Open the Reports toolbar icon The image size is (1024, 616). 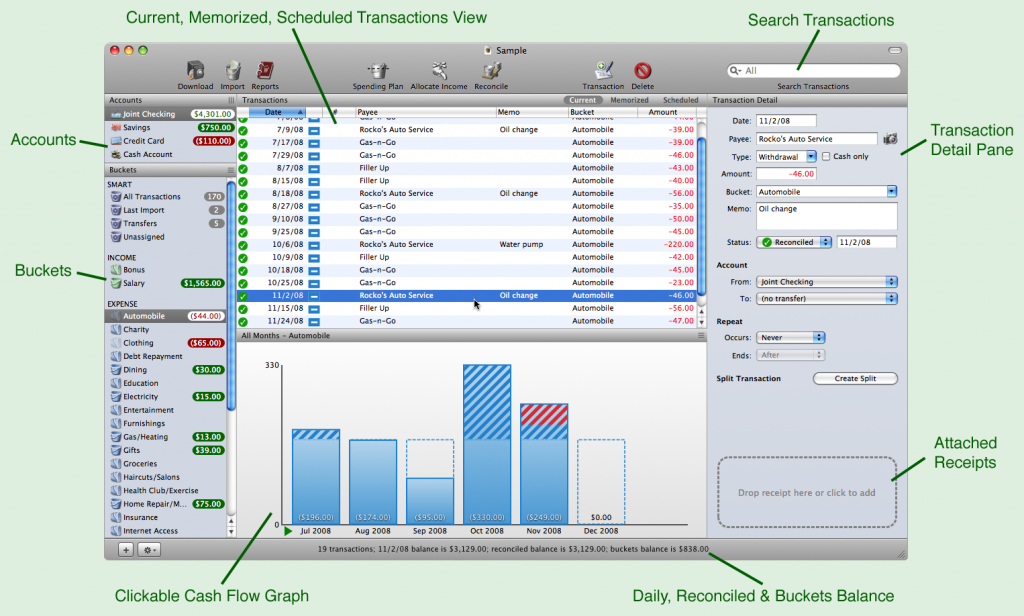(265, 71)
